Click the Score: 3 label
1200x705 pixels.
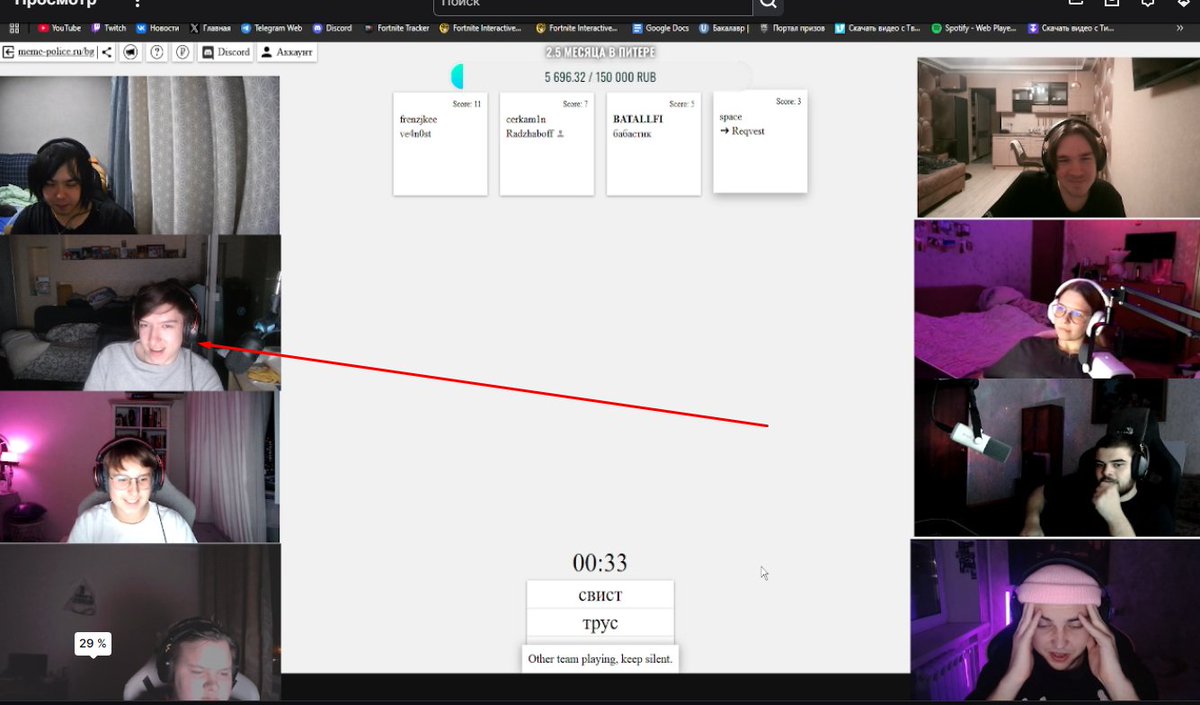(x=788, y=102)
